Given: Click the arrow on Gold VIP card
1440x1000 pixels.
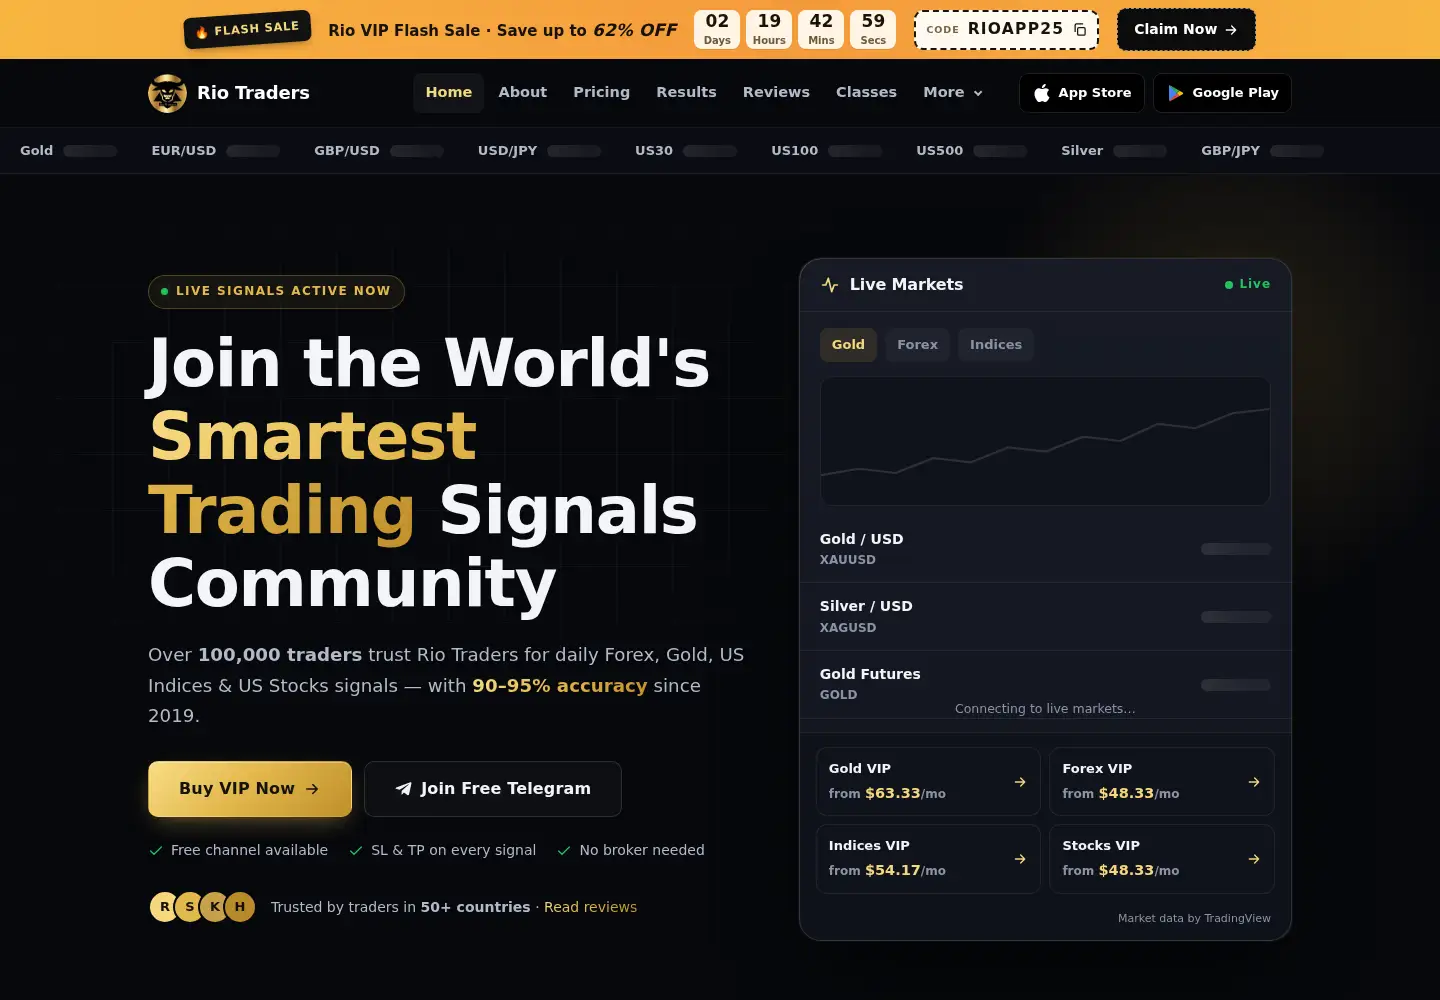Looking at the screenshot, I should point(1020,782).
